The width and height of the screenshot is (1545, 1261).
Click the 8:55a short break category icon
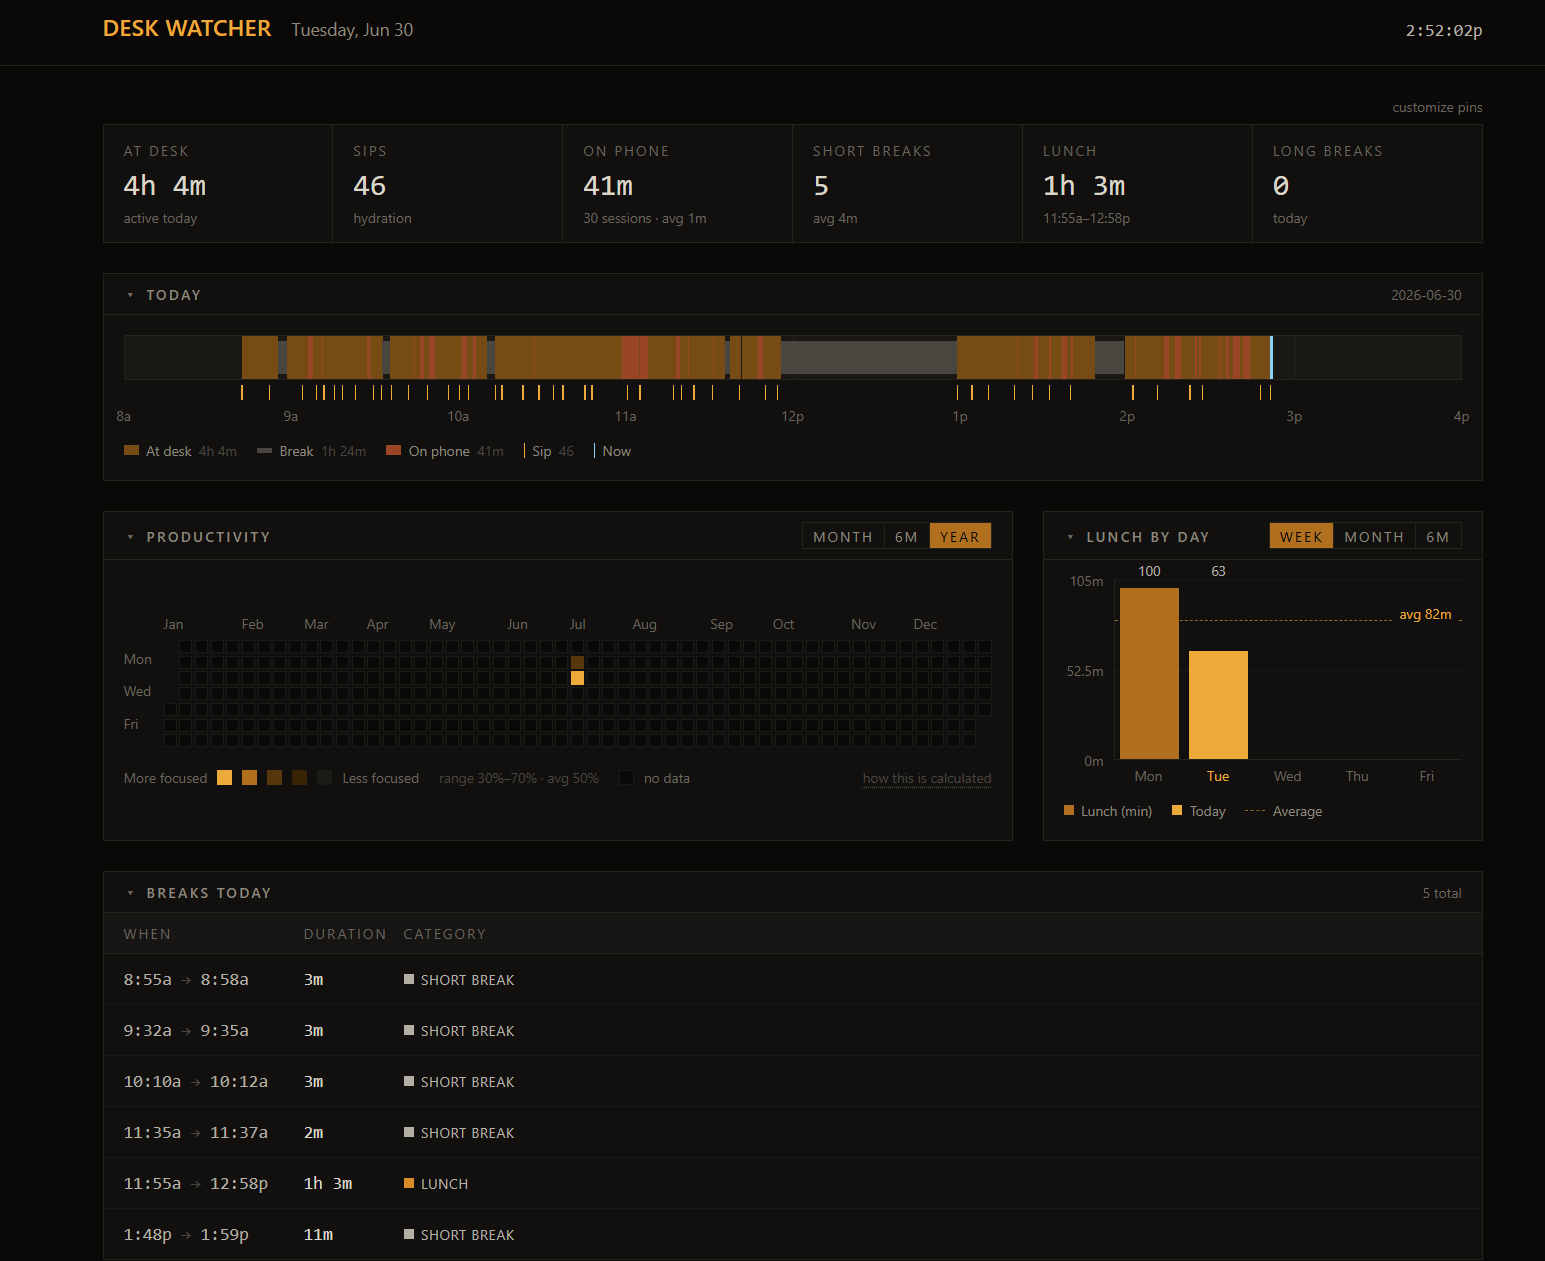coord(409,979)
